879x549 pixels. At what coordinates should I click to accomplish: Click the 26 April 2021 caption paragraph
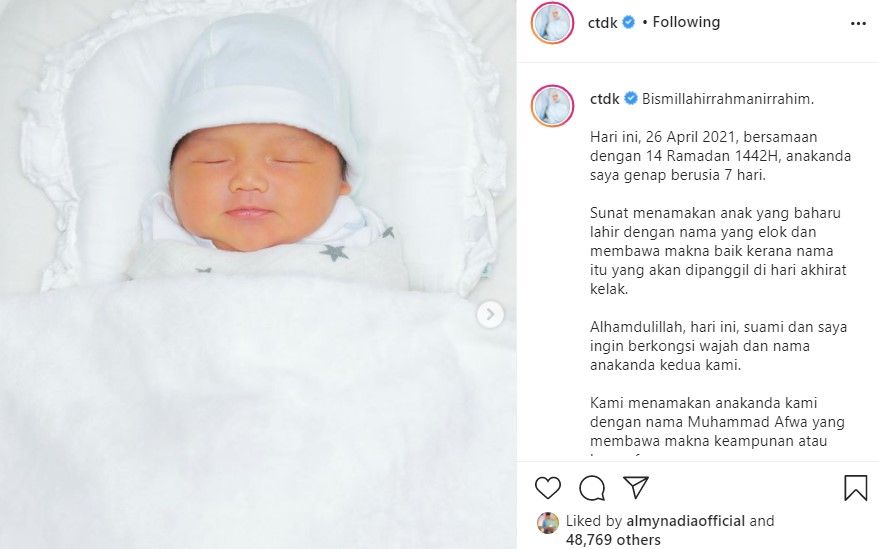[720, 156]
